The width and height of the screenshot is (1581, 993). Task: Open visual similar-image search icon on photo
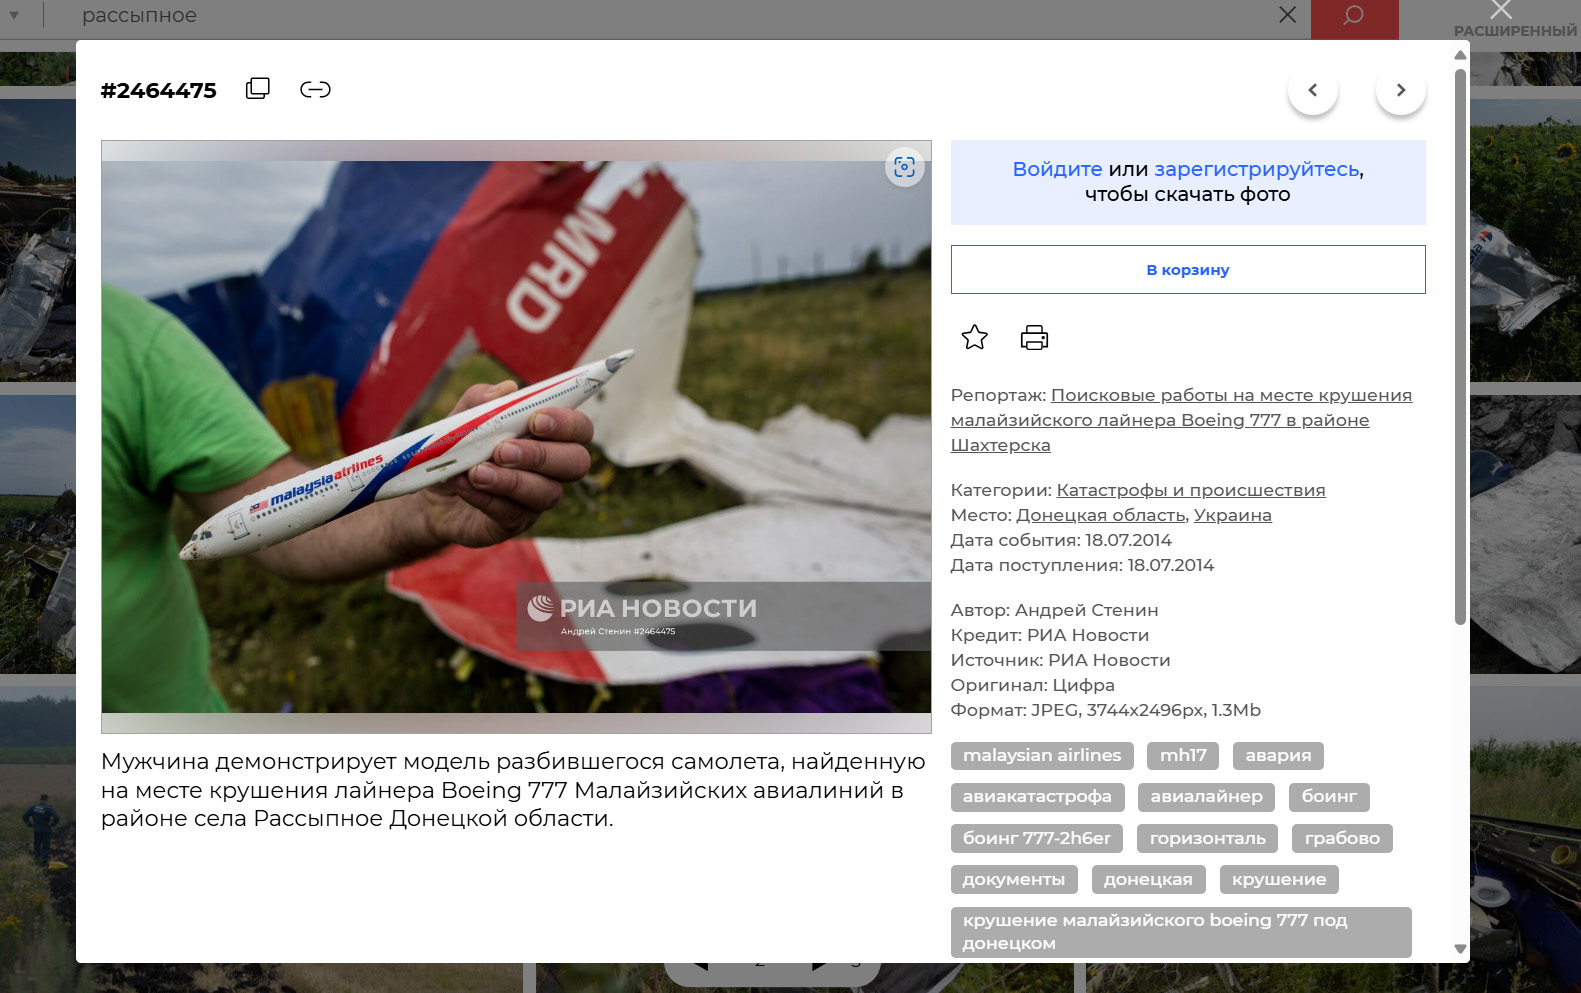pos(905,167)
